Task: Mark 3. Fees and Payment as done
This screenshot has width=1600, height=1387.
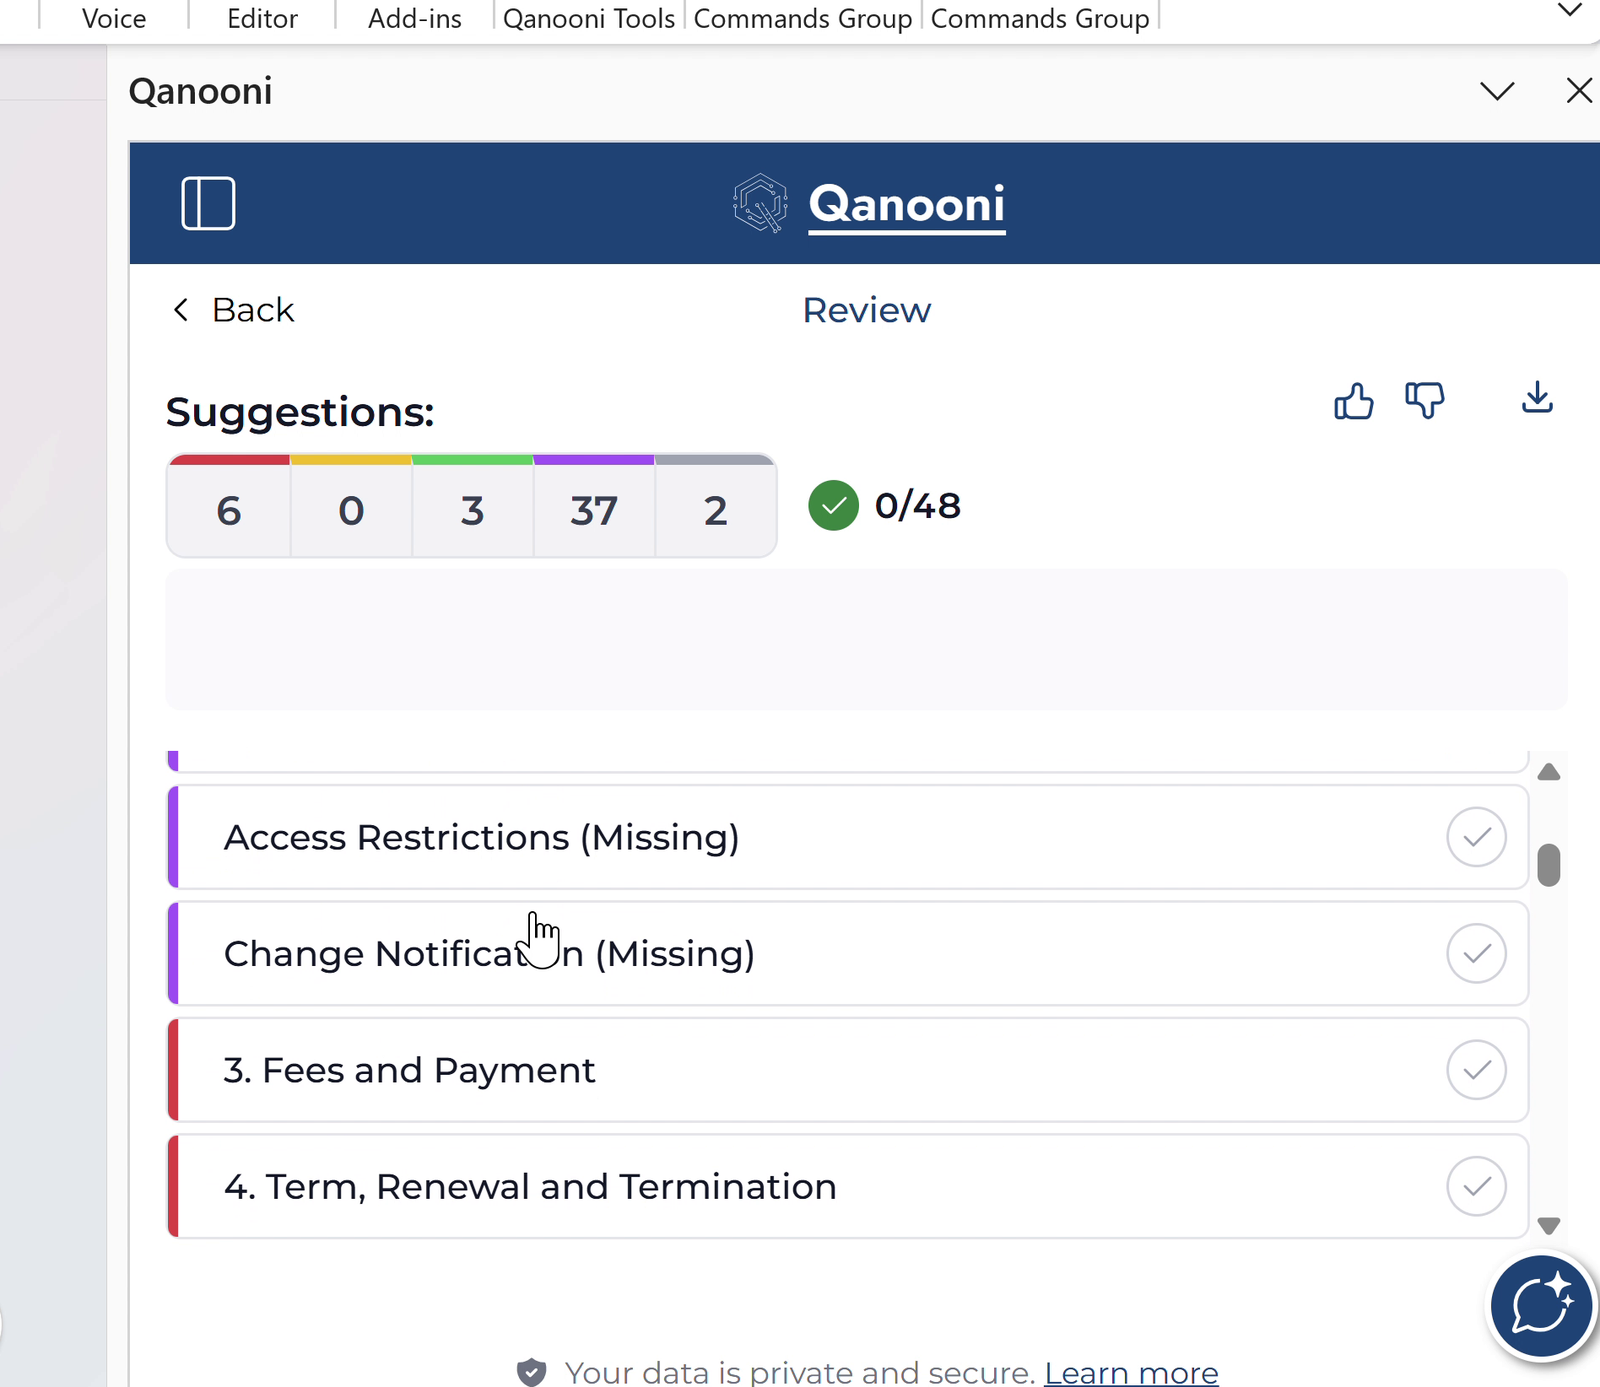Action: 1476,1070
